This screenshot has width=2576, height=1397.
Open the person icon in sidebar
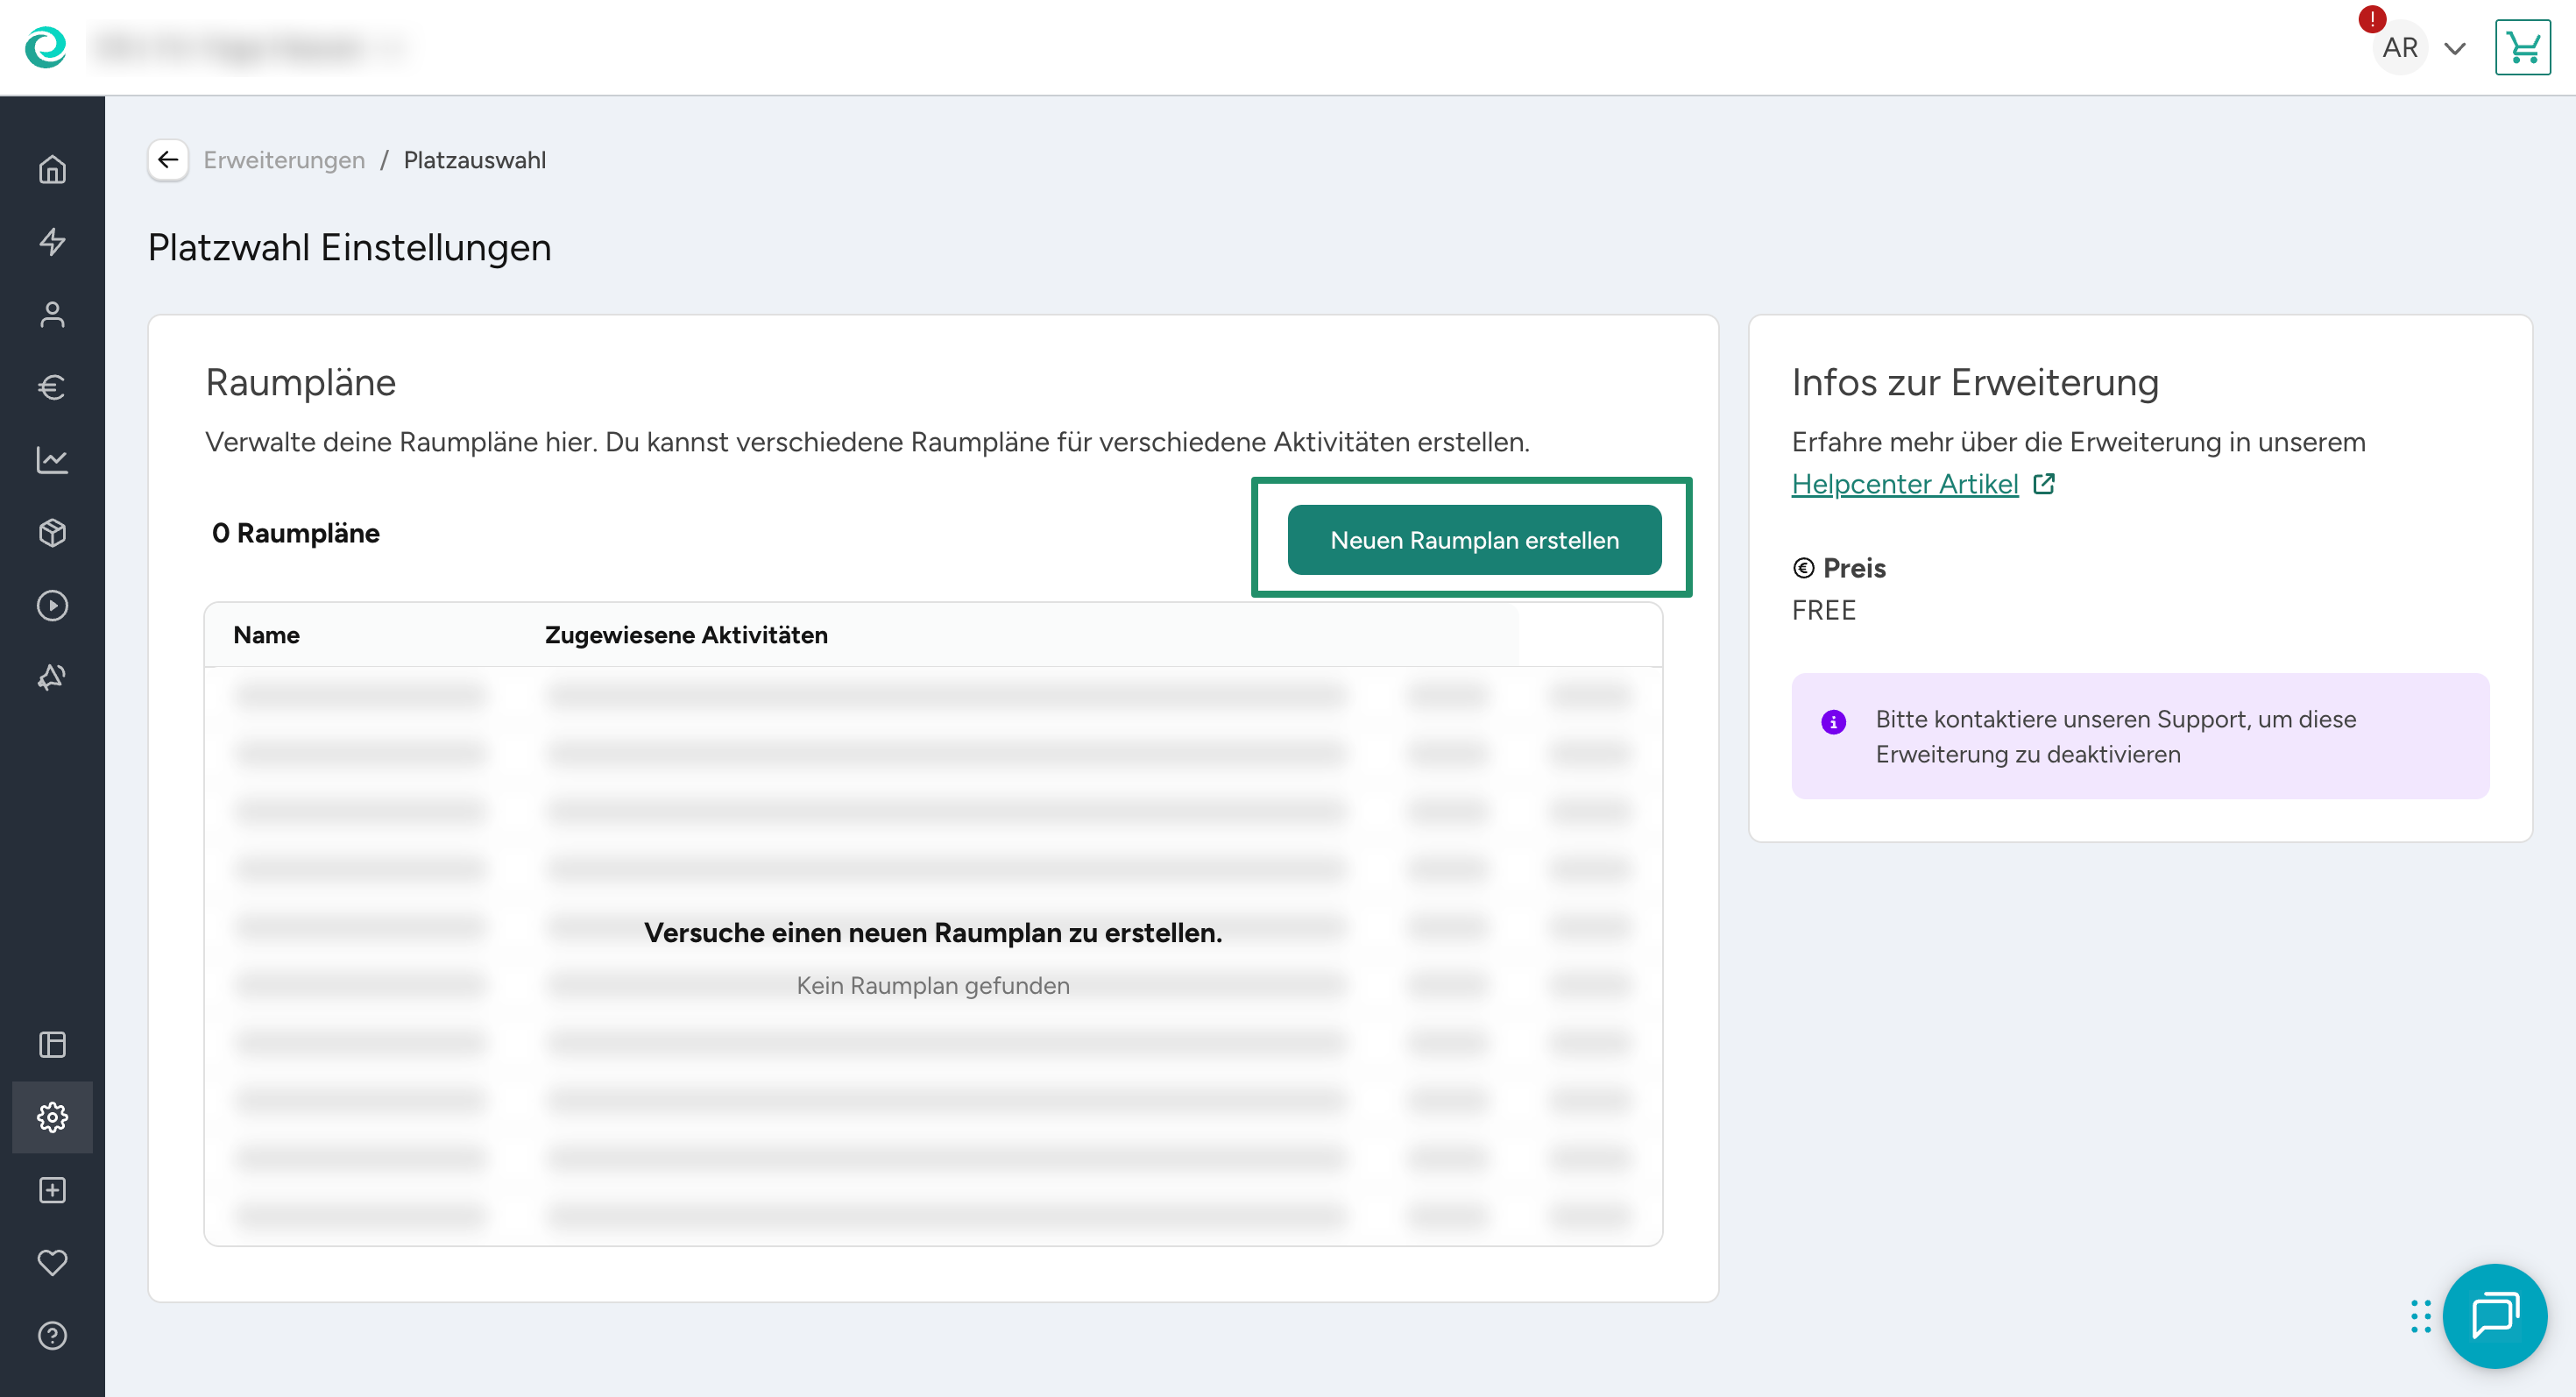[x=52, y=315]
